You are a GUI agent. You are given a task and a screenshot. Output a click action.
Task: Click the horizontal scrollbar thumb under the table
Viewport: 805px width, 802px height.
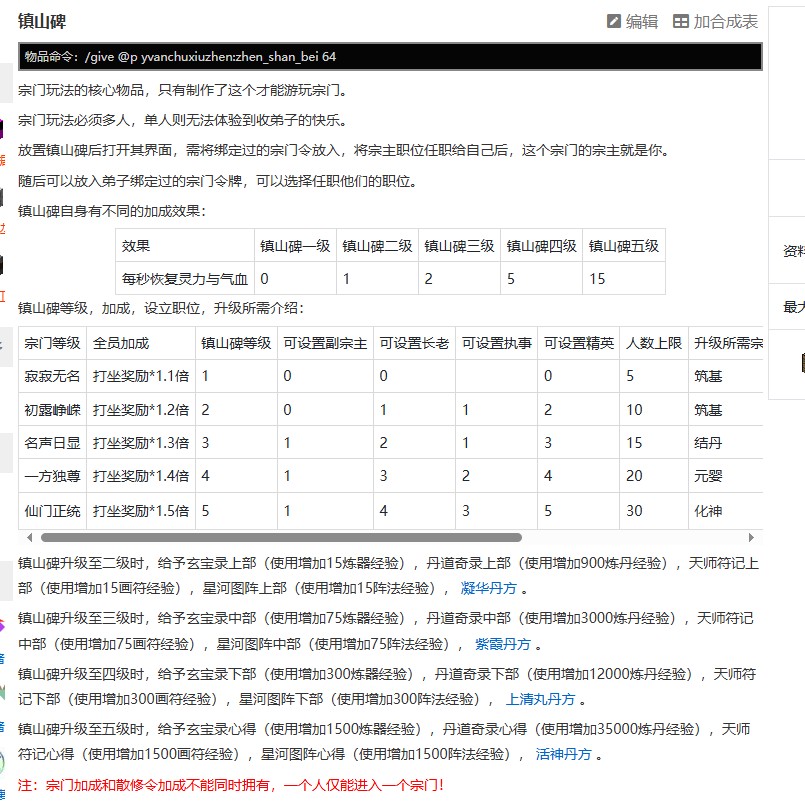point(281,538)
